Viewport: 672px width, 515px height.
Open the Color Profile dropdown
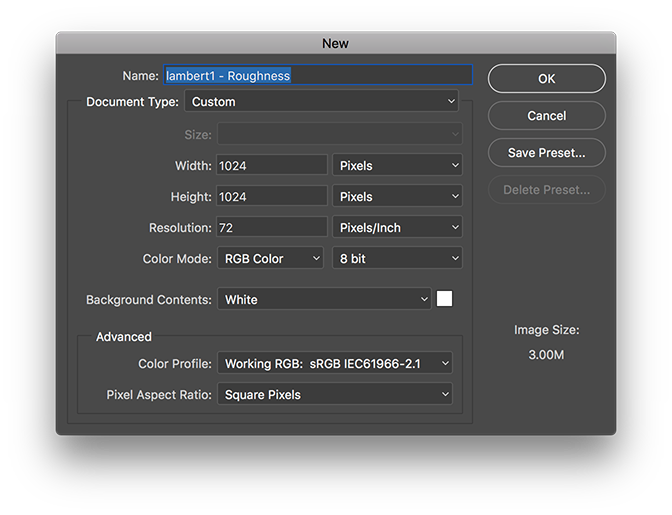pos(335,364)
